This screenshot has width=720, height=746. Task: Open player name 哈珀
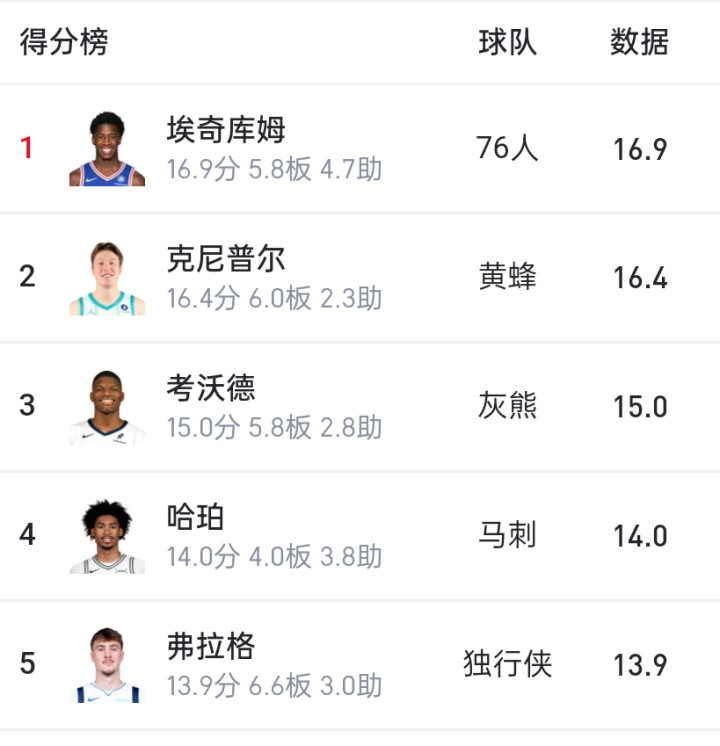point(196,517)
